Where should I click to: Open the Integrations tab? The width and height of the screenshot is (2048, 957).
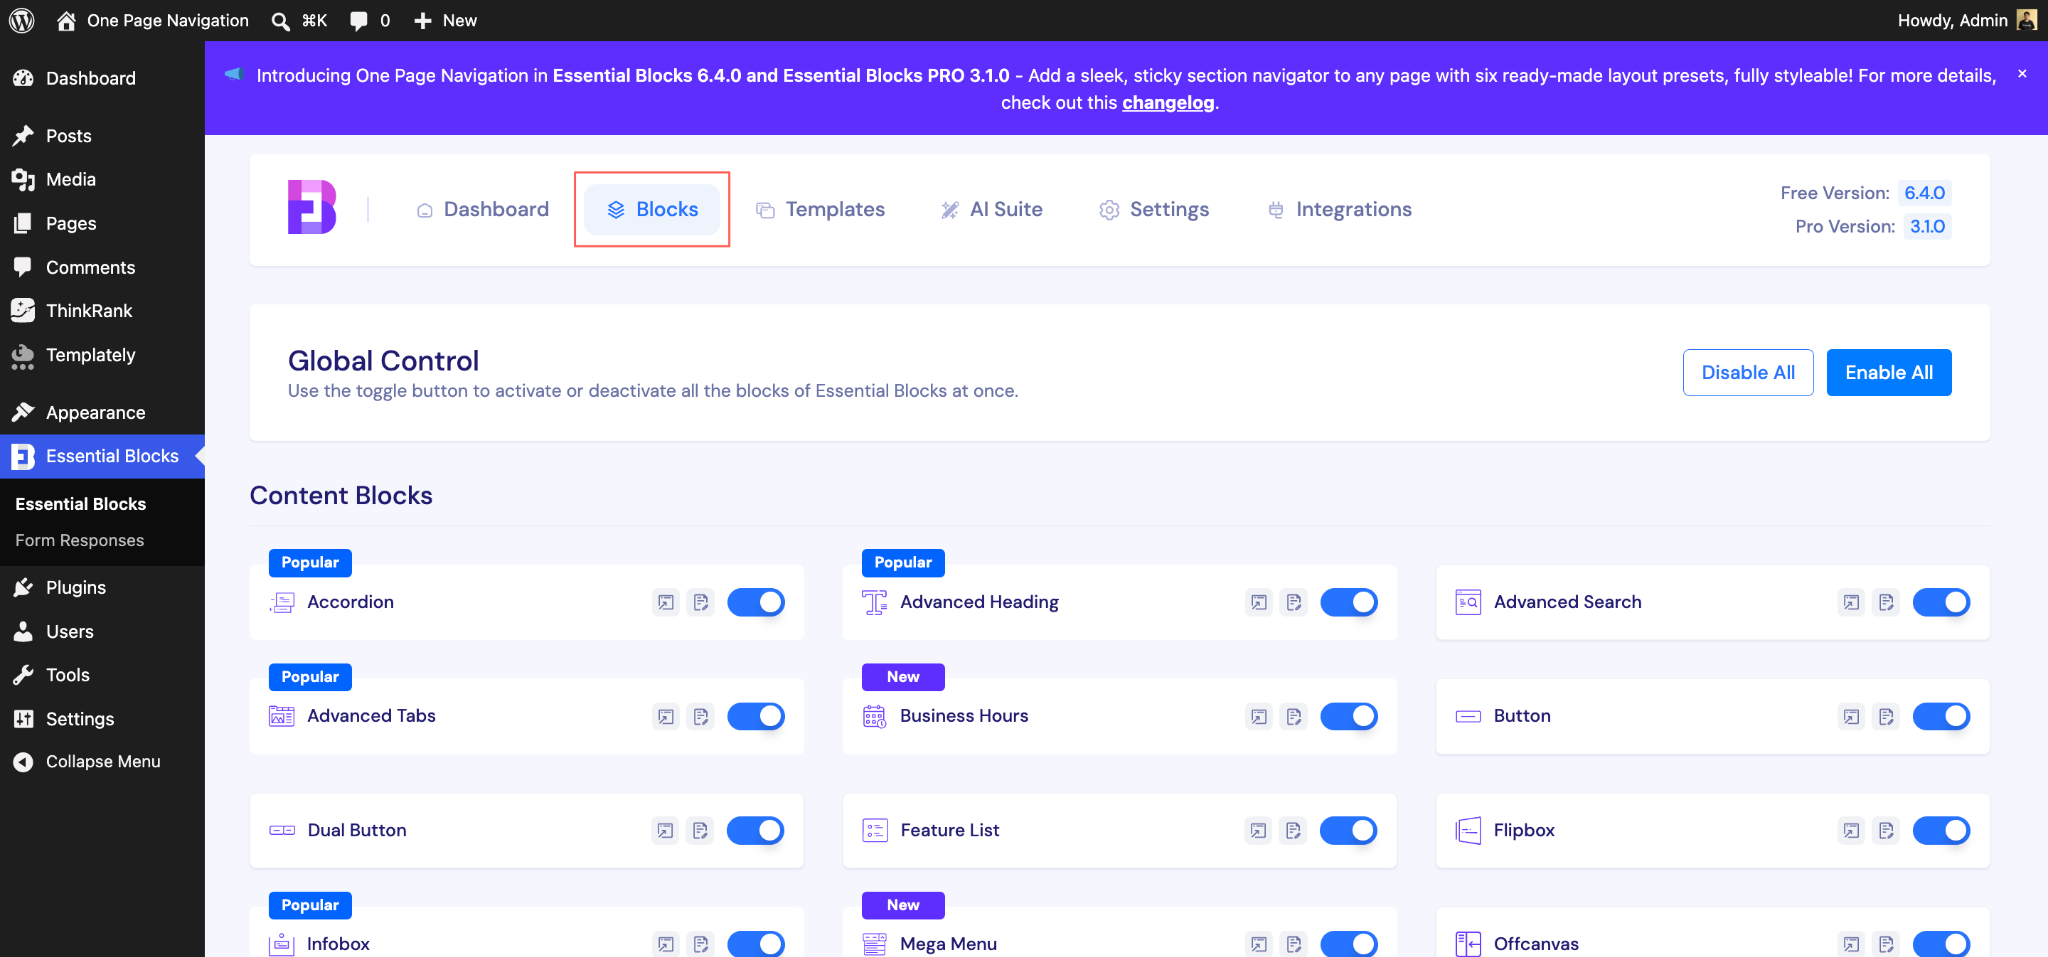(1340, 209)
